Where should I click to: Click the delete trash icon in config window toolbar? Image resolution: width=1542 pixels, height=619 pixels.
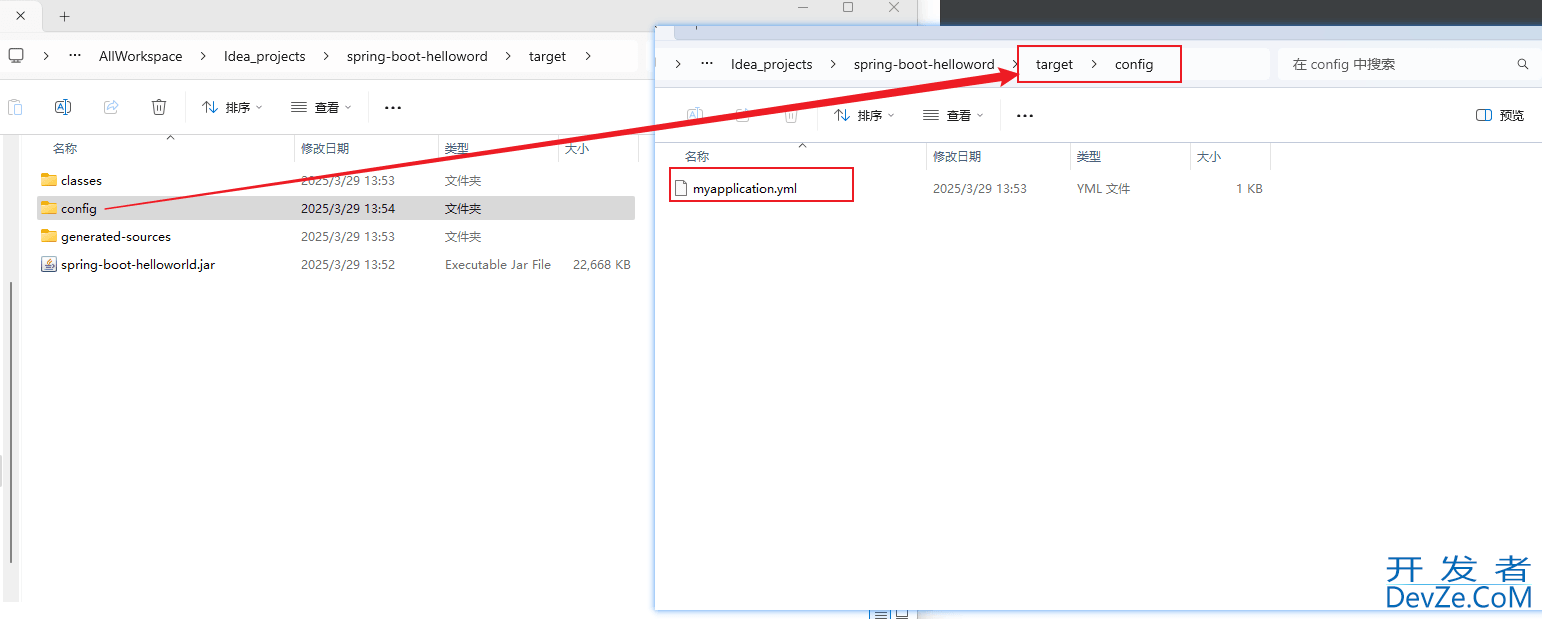[x=791, y=115]
